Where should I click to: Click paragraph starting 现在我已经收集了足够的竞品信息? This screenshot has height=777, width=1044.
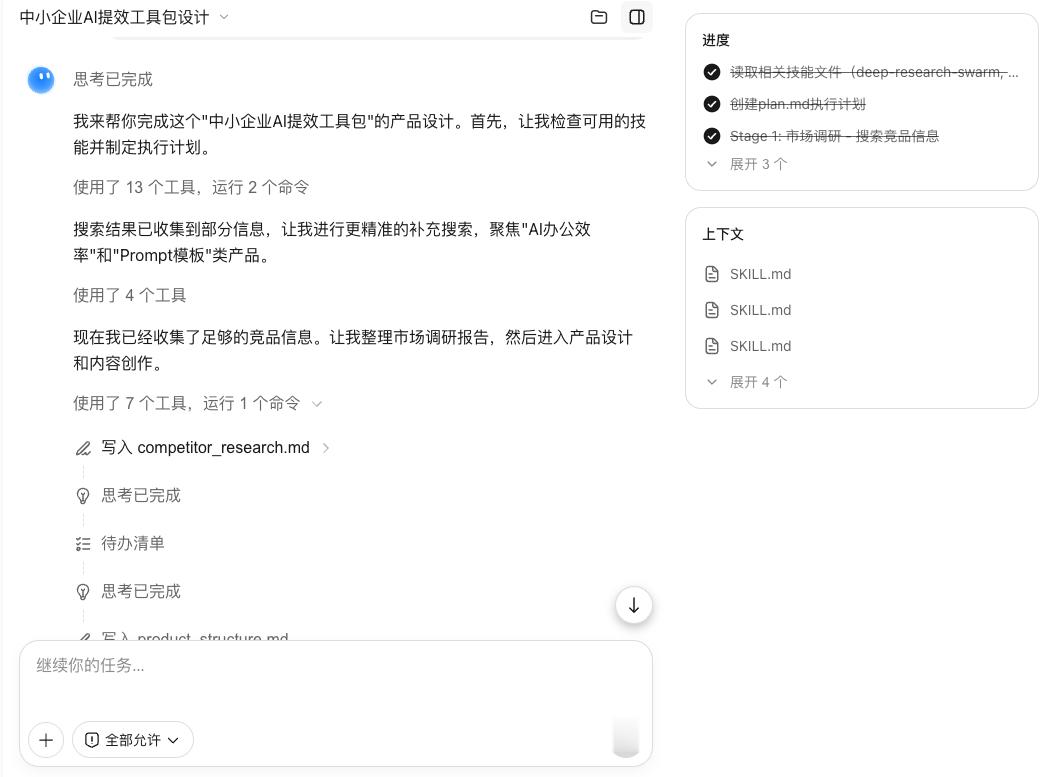pyautogui.click(x=353, y=350)
